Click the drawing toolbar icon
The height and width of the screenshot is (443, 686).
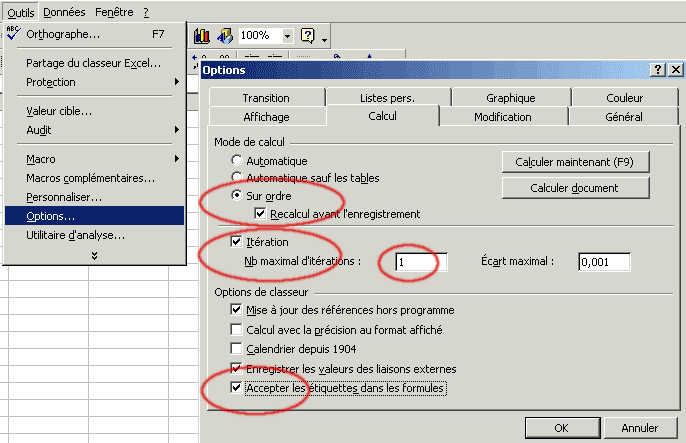(225, 36)
